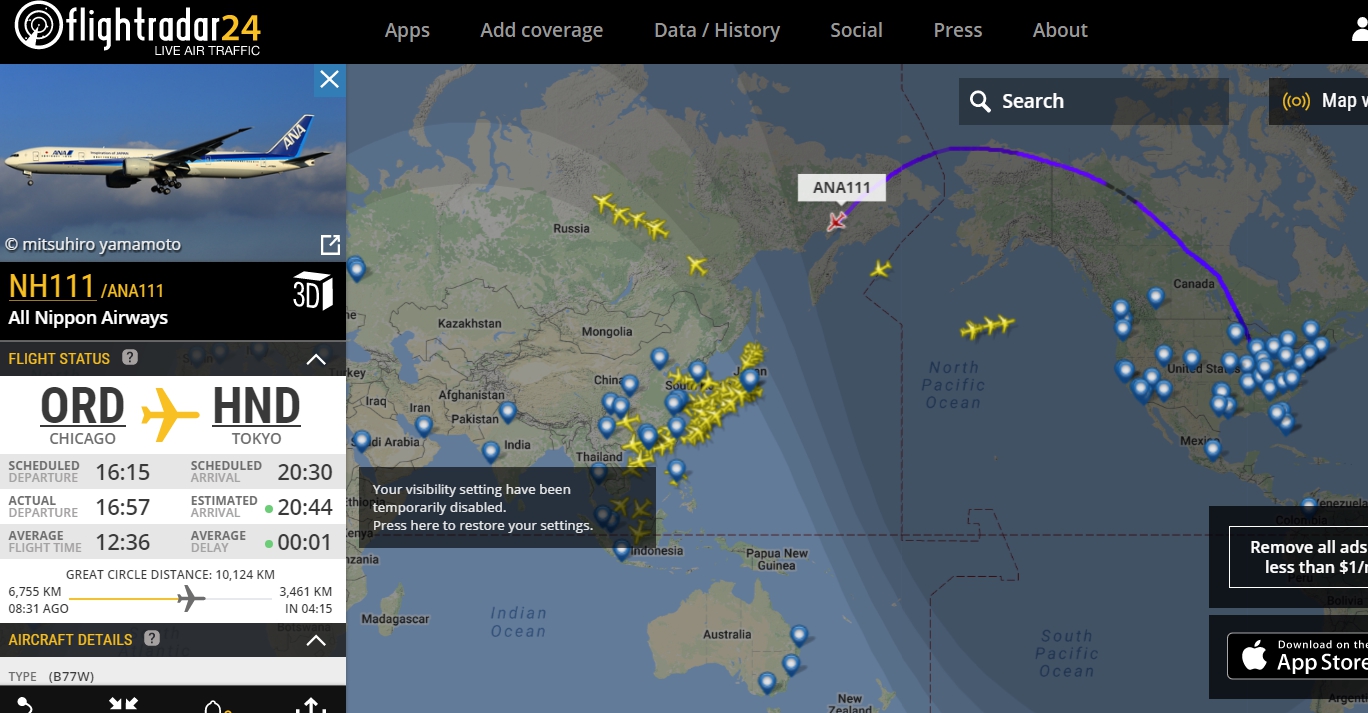Image resolution: width=1368 pixels, height=713 pixels.
Task: Click the /ANA111 callsign text
Action: point(132,291)
